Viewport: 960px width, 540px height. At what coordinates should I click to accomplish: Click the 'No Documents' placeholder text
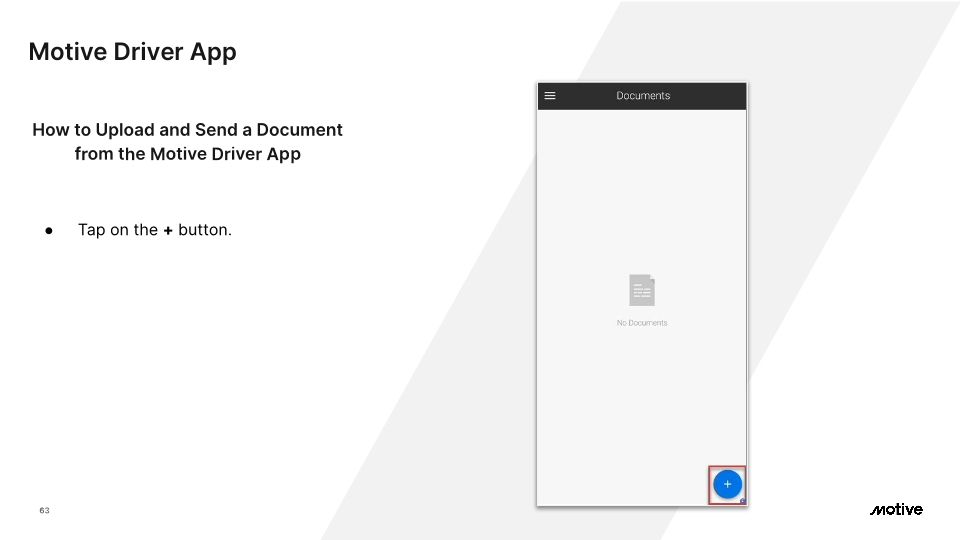642,323
